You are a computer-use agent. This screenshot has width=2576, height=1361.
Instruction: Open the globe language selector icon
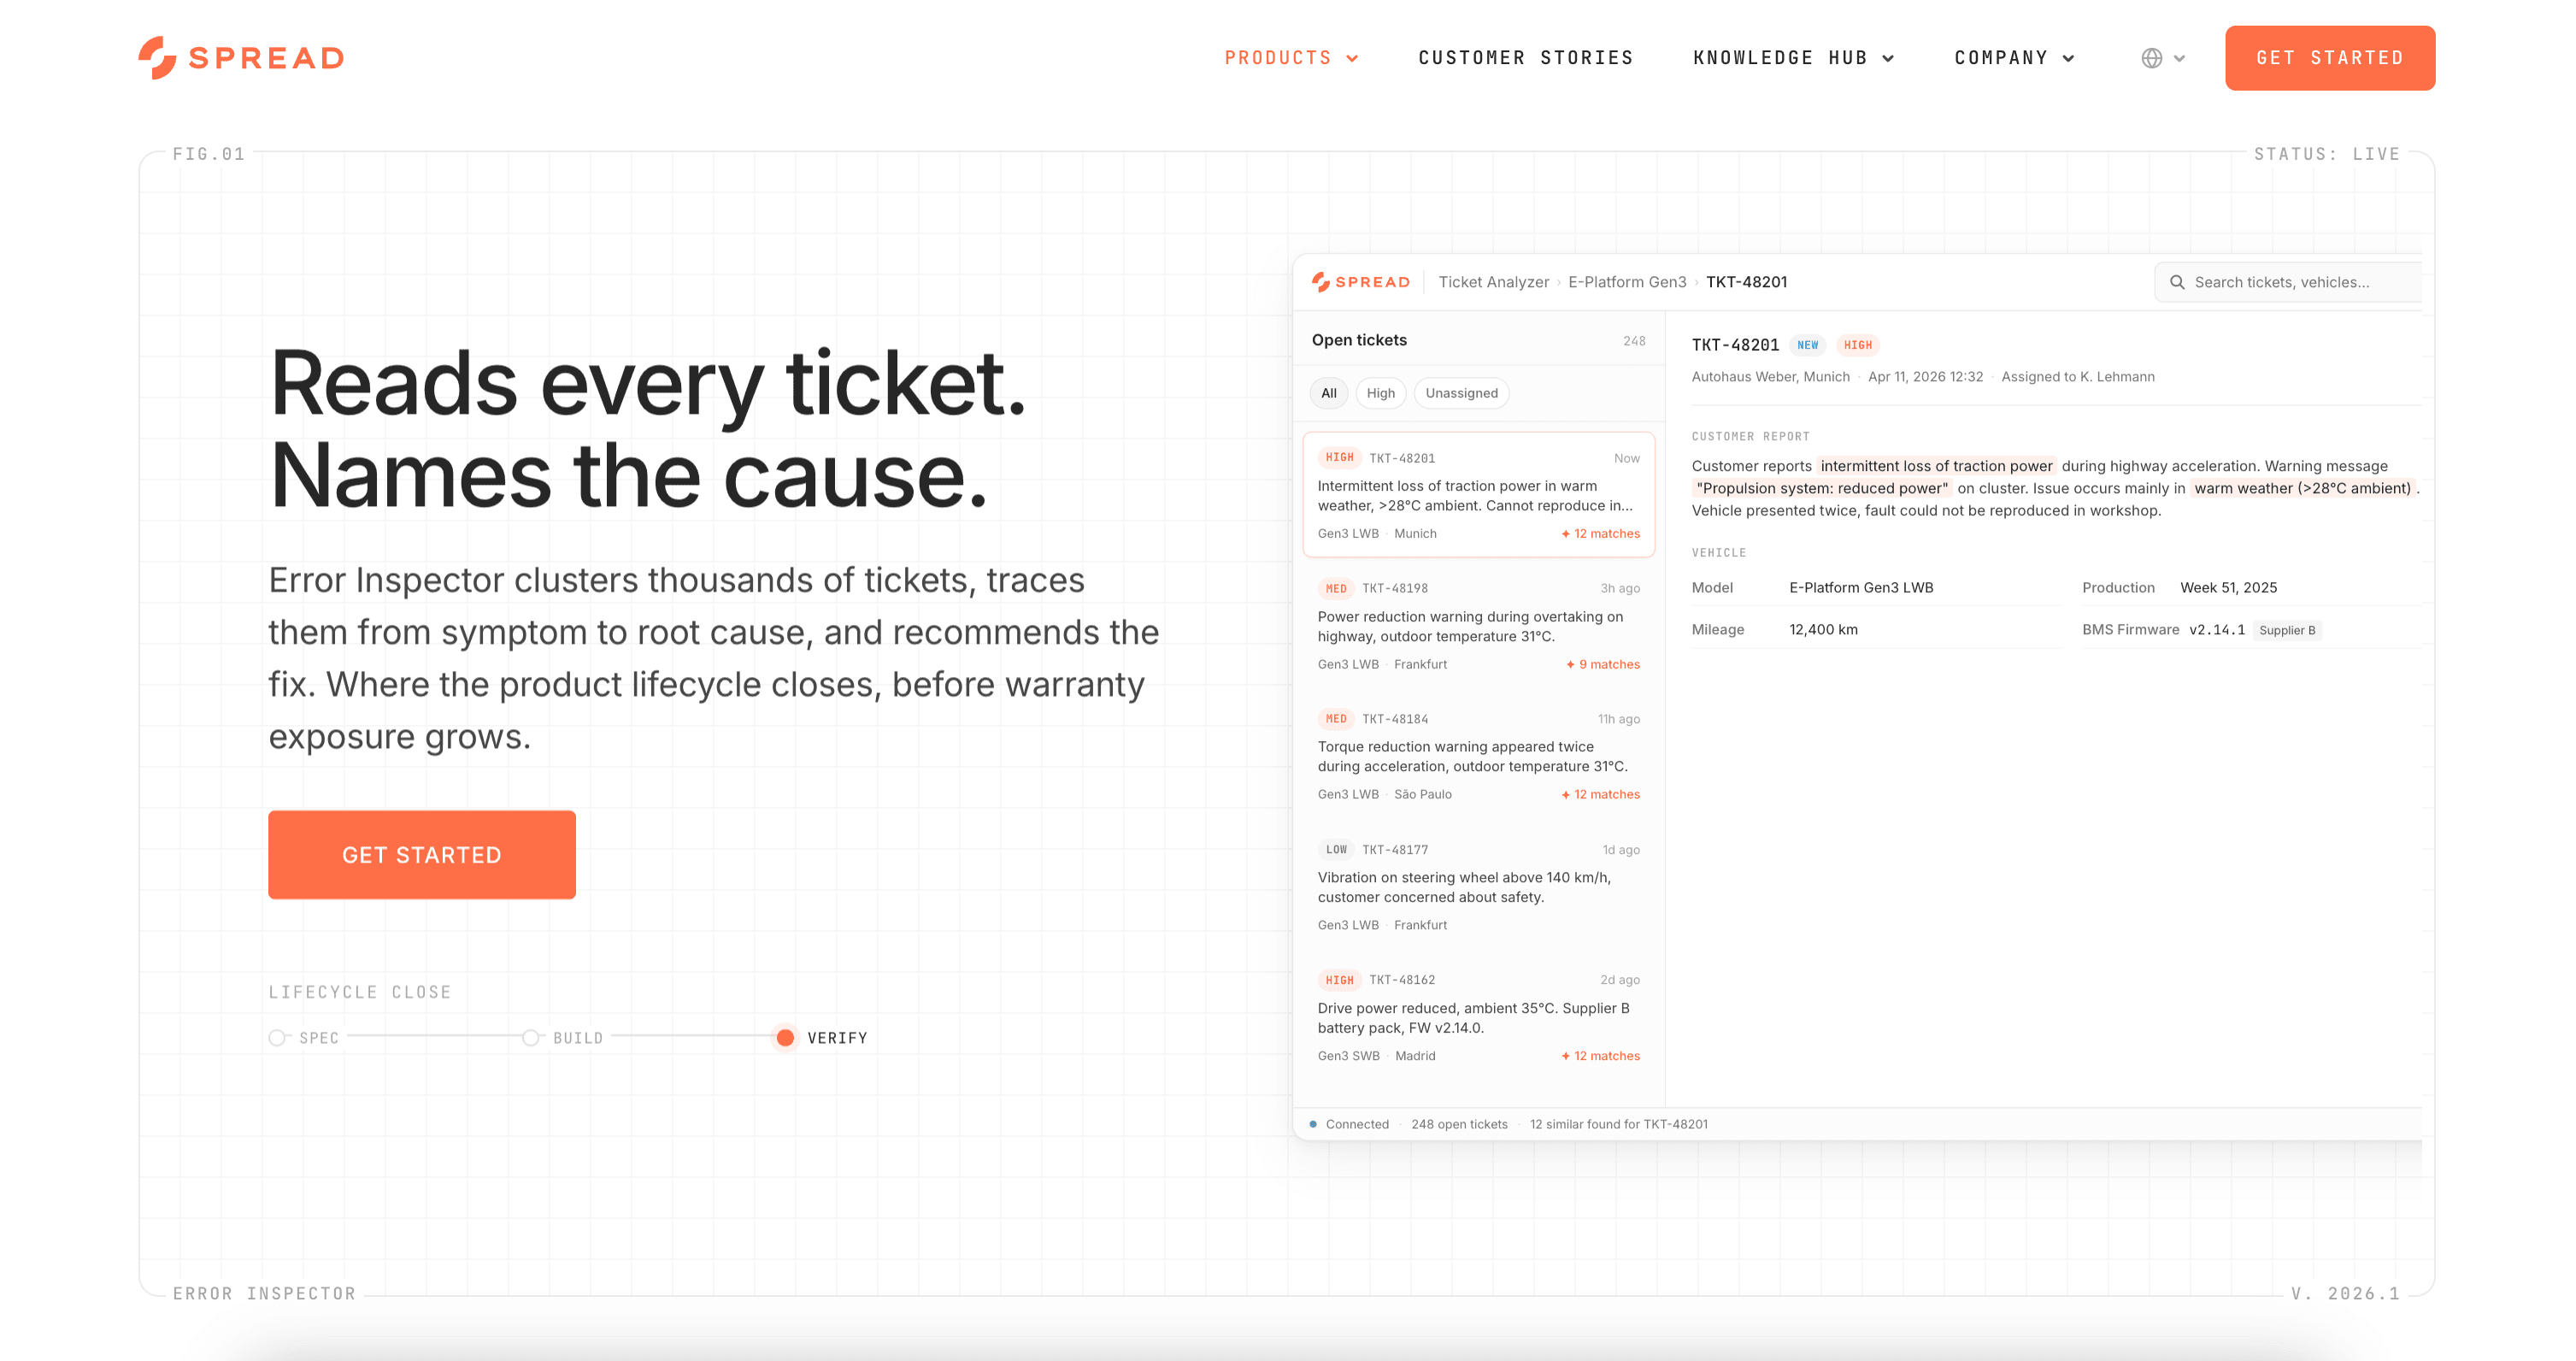[x=2151, y=58]
